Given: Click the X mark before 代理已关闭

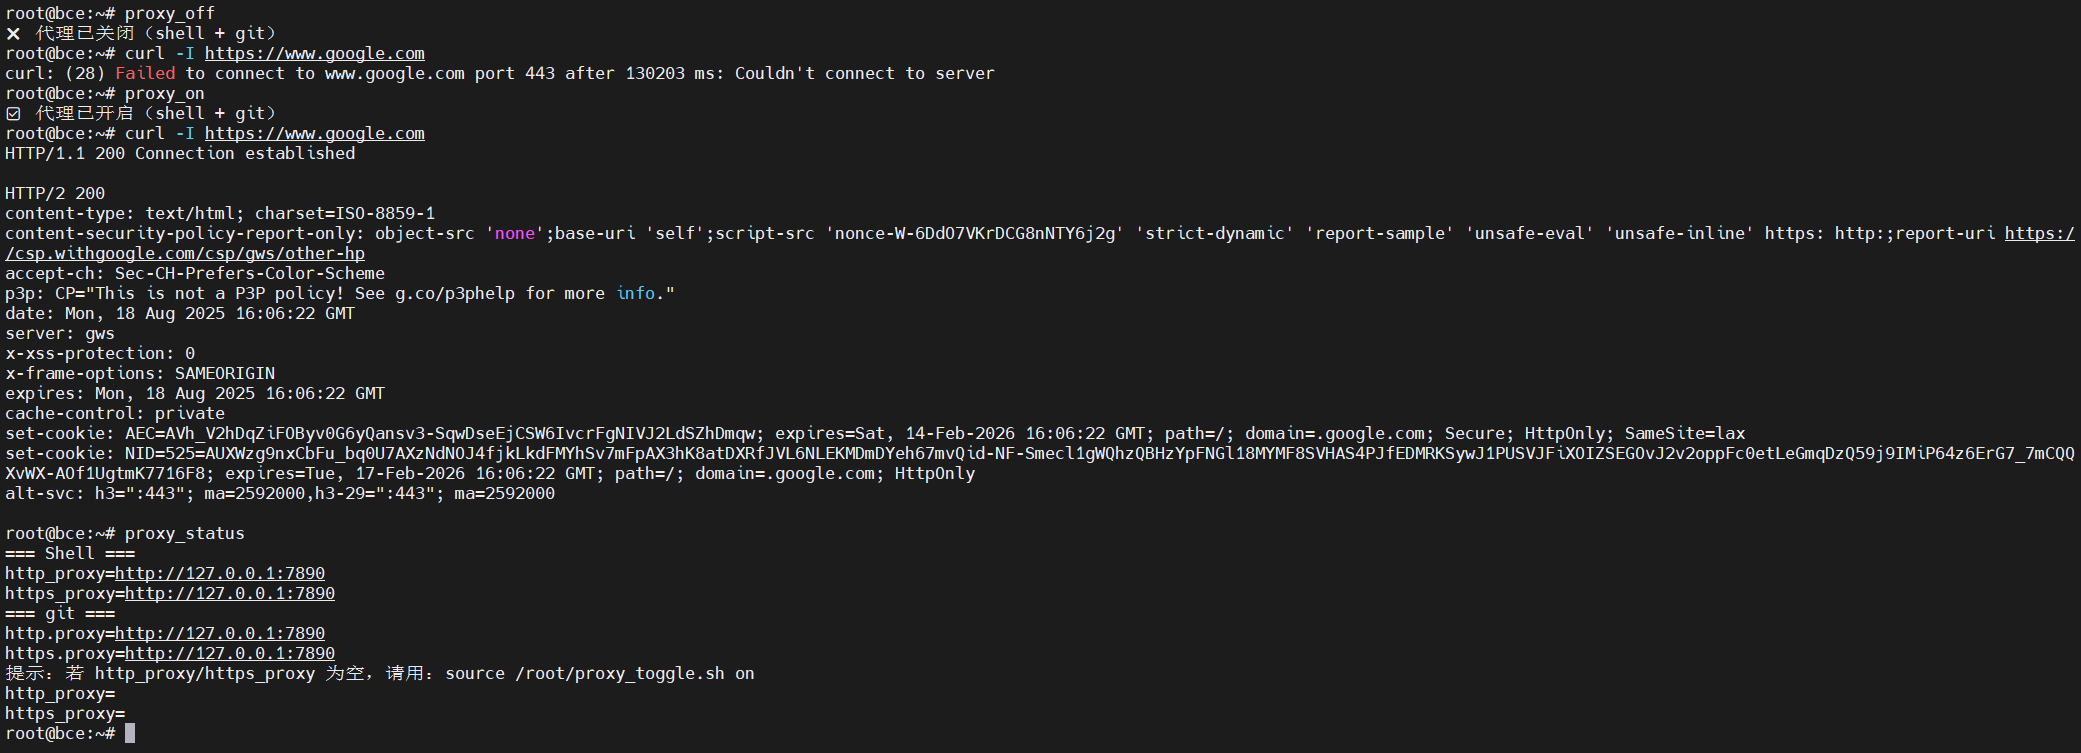Looking at the screenshot, I should point(13,34).
